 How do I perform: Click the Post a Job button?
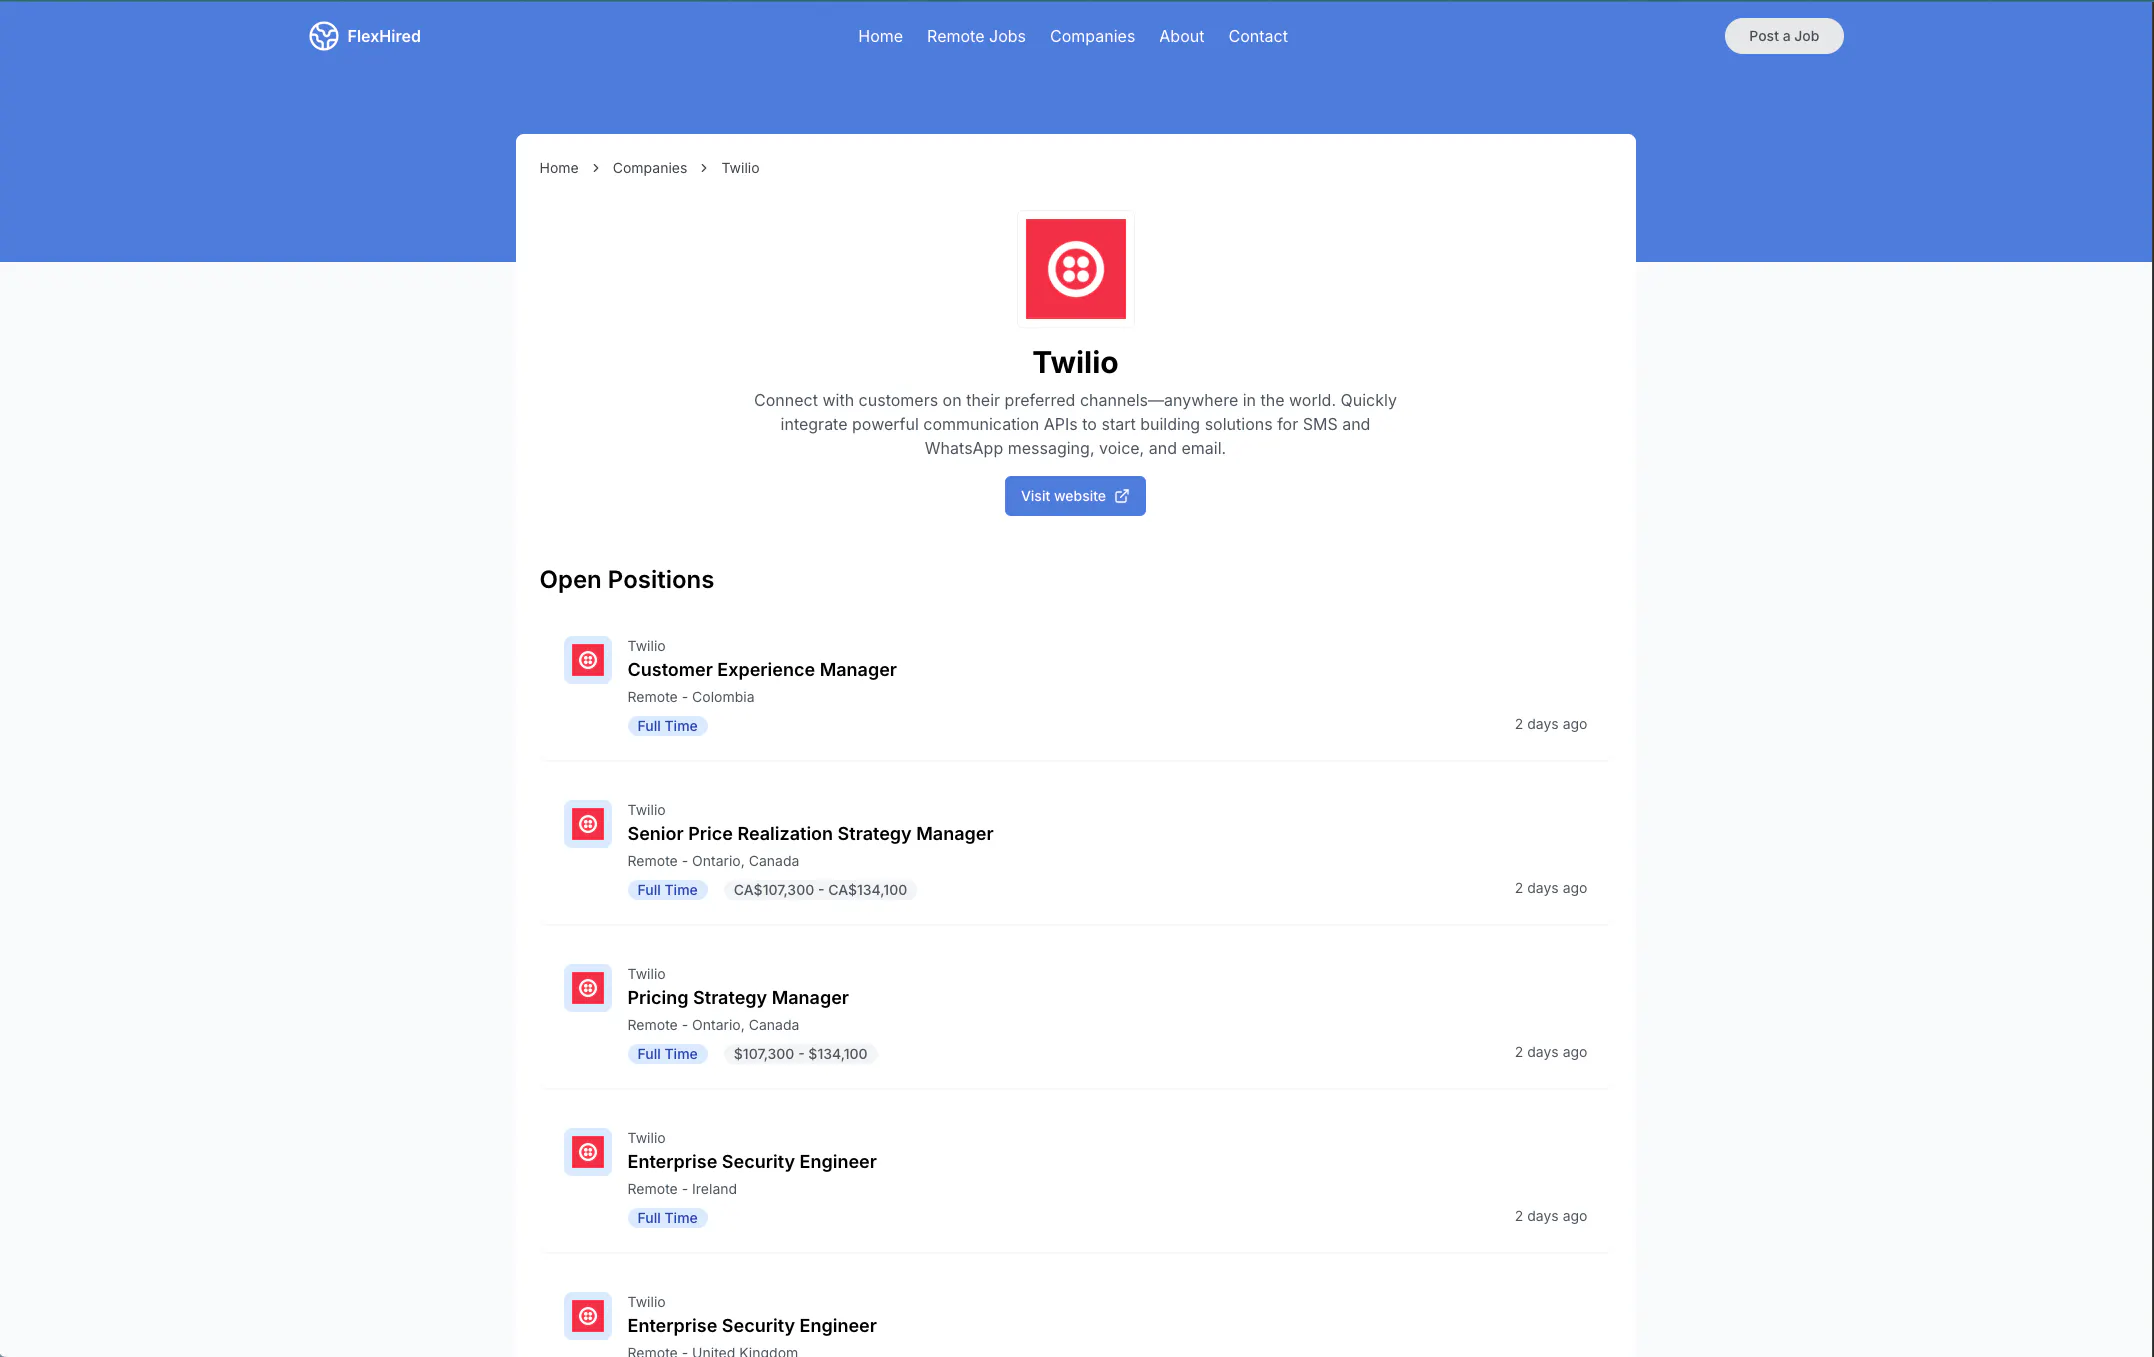pos(1784,36)
